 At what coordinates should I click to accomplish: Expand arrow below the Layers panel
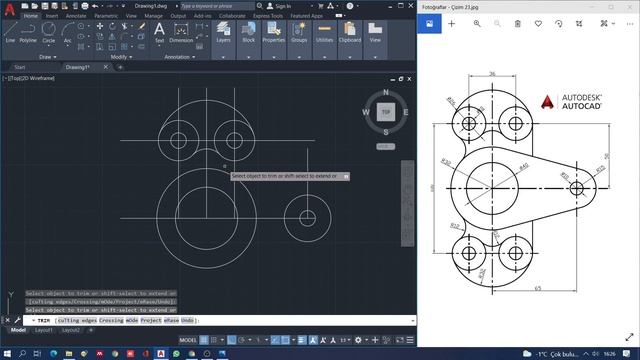click(x=223, y=58)
